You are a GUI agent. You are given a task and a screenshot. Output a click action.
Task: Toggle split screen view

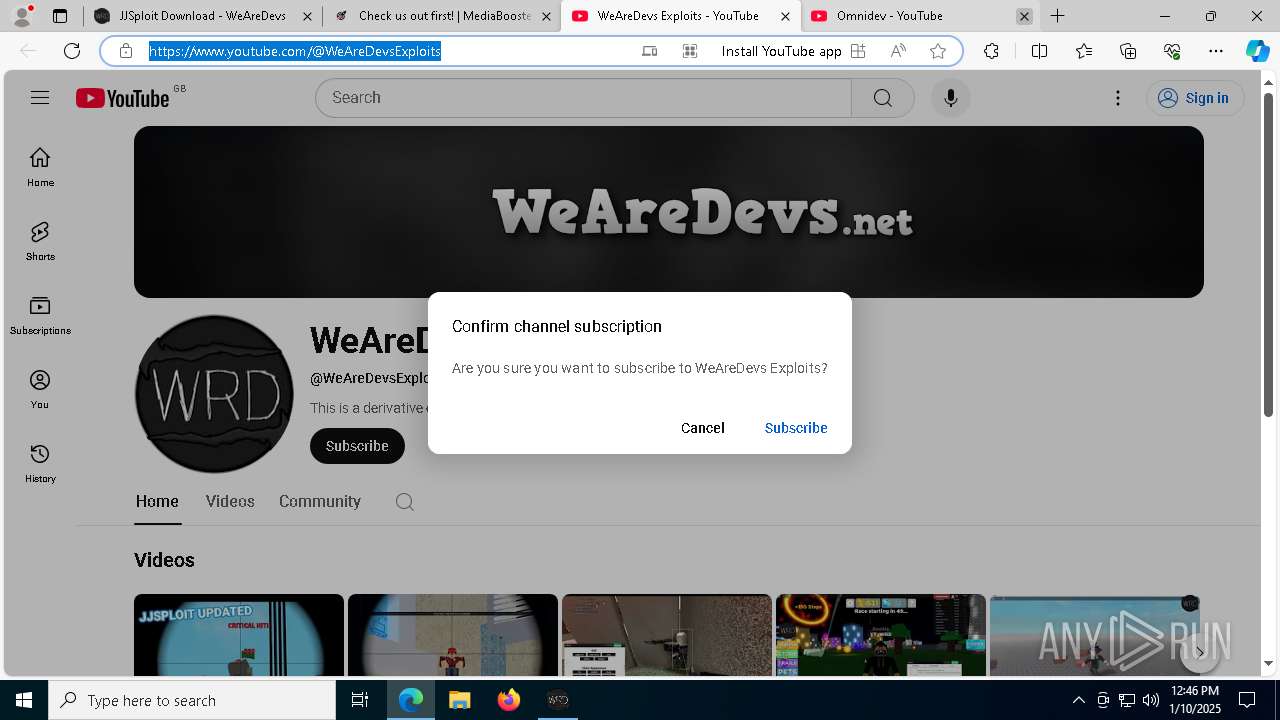pyautogui.click(x=1039, y=51)
